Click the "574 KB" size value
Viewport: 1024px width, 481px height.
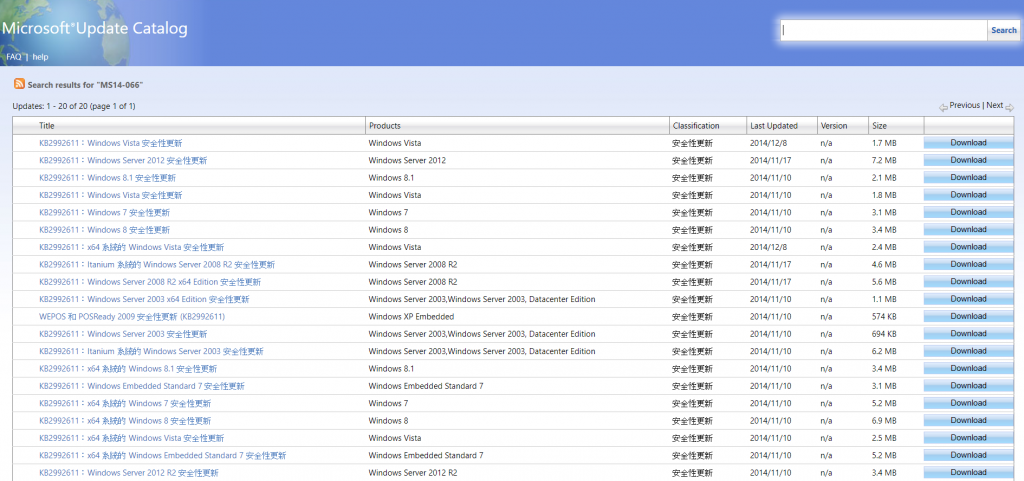click(x=884, y=317)
